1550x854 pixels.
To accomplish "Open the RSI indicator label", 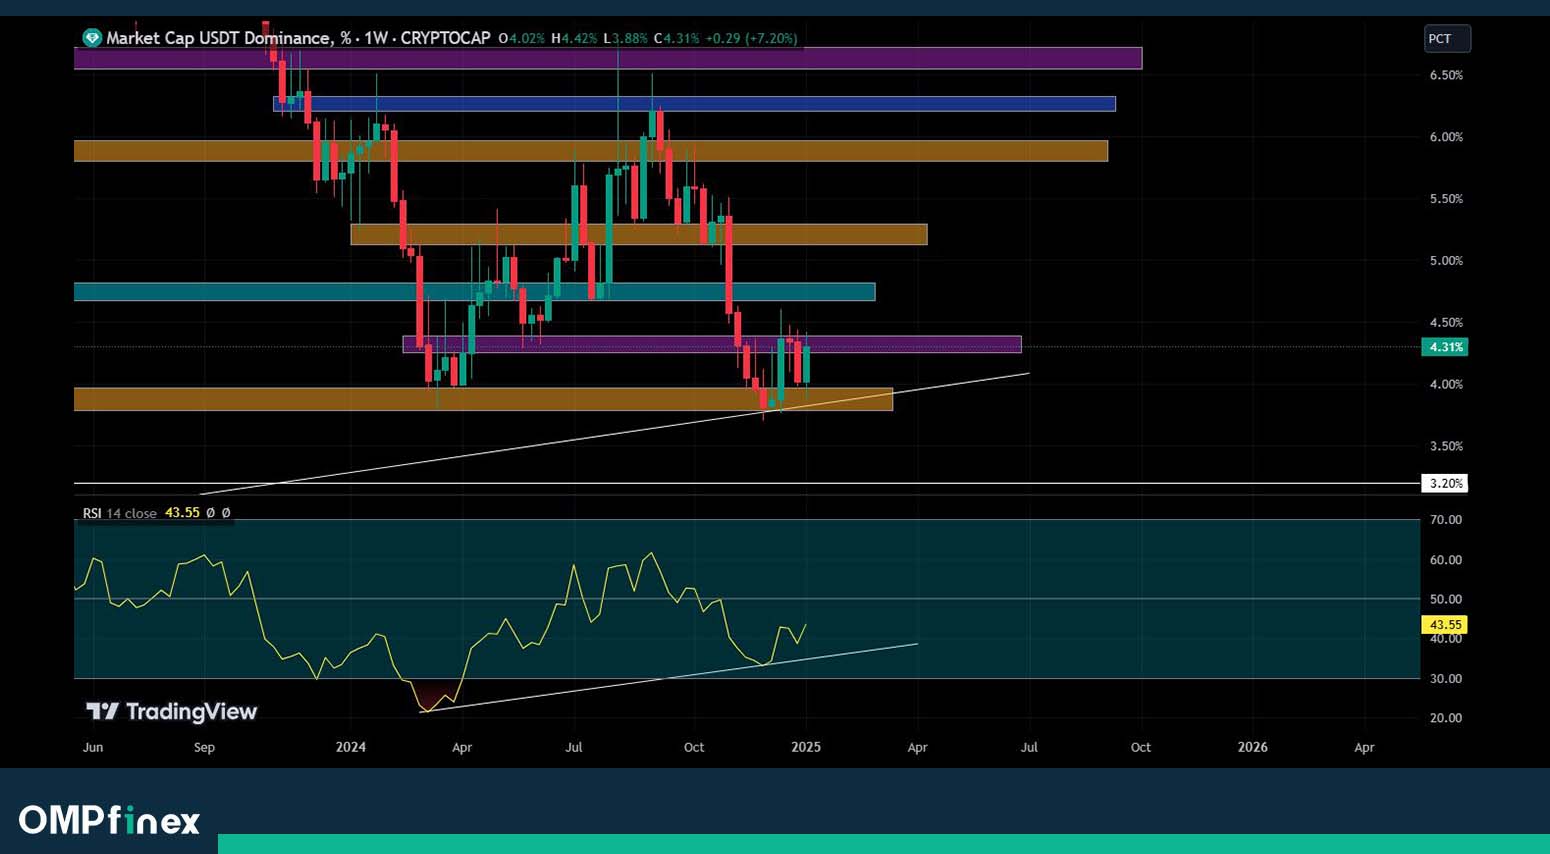I will coord(92,513).
